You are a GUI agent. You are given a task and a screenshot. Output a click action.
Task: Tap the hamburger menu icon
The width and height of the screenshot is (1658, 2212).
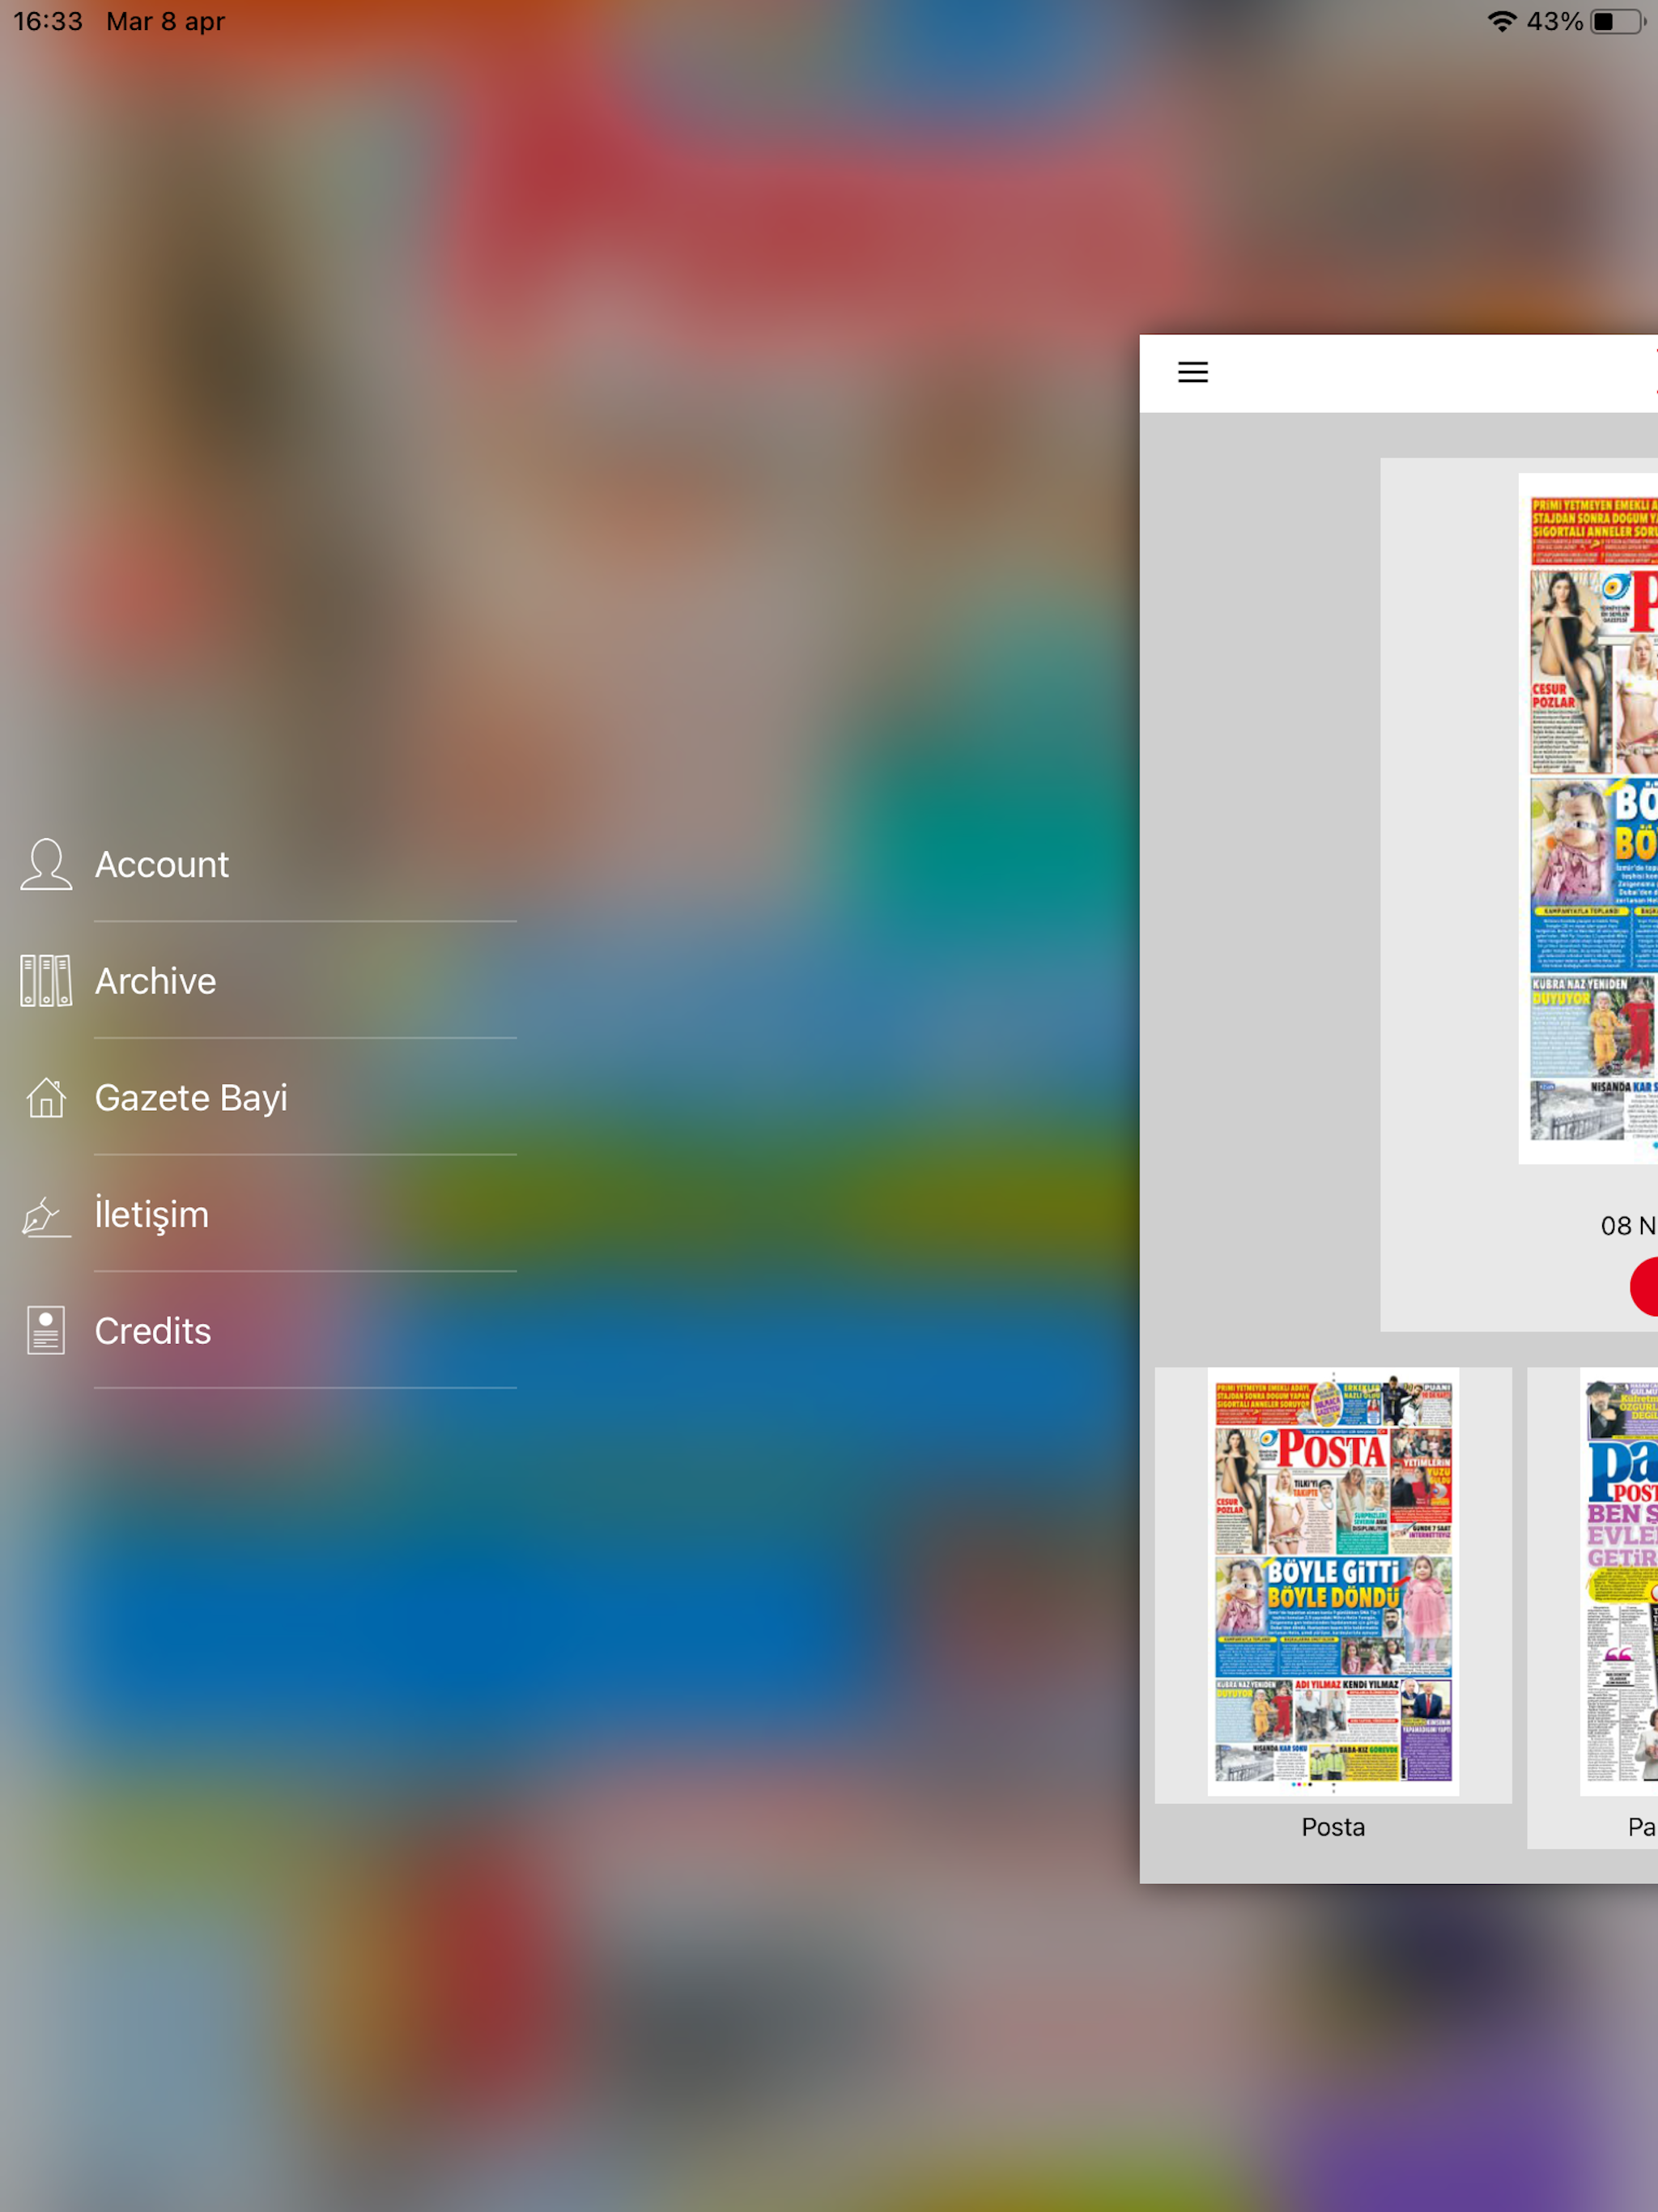pyautogui.click(x=1192, y=372)
